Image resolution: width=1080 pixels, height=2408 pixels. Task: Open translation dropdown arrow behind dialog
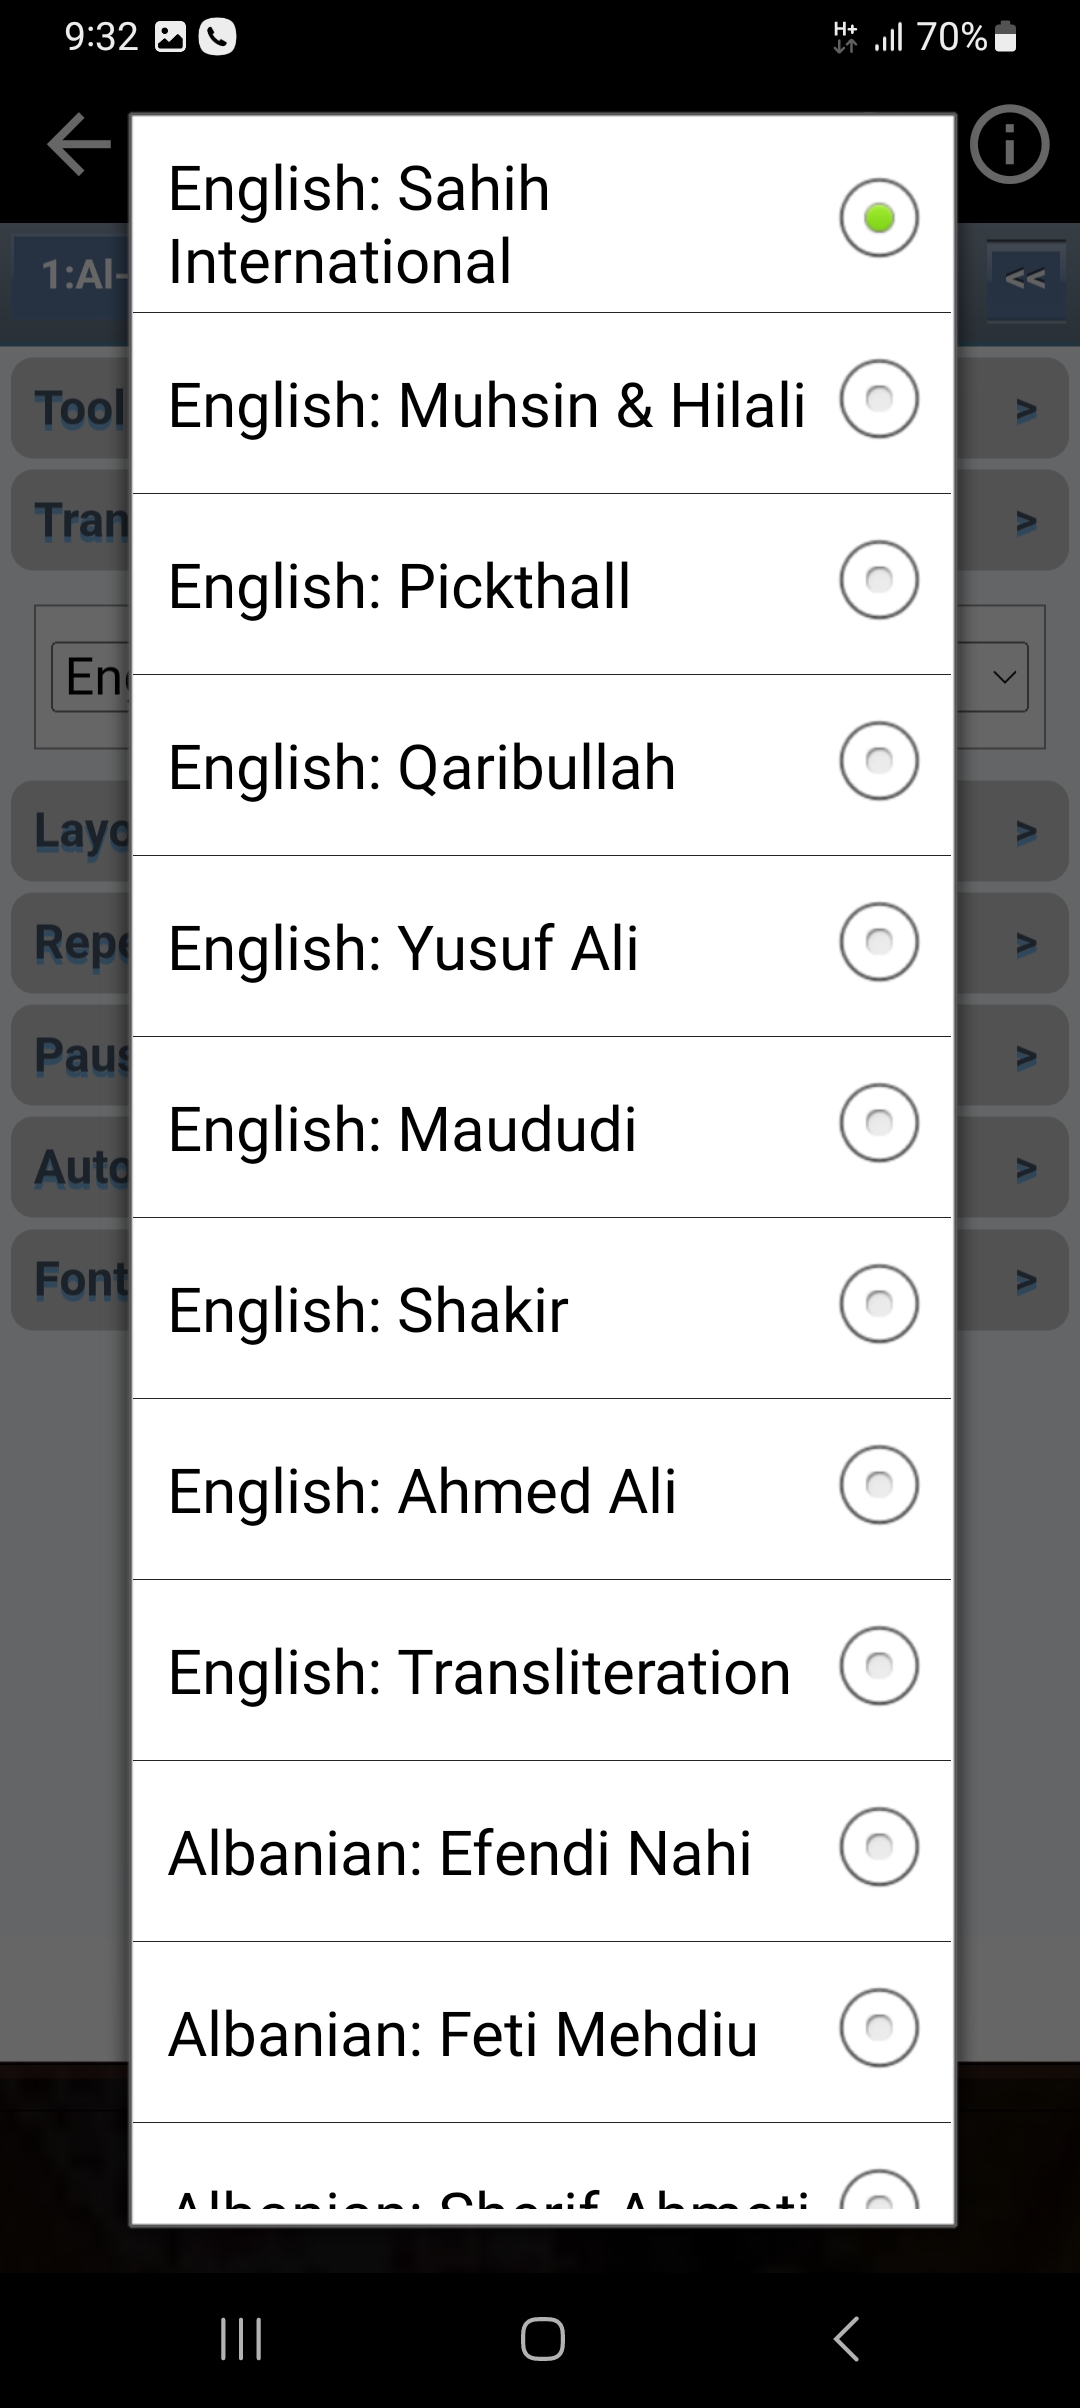(x=1005, y=677)
